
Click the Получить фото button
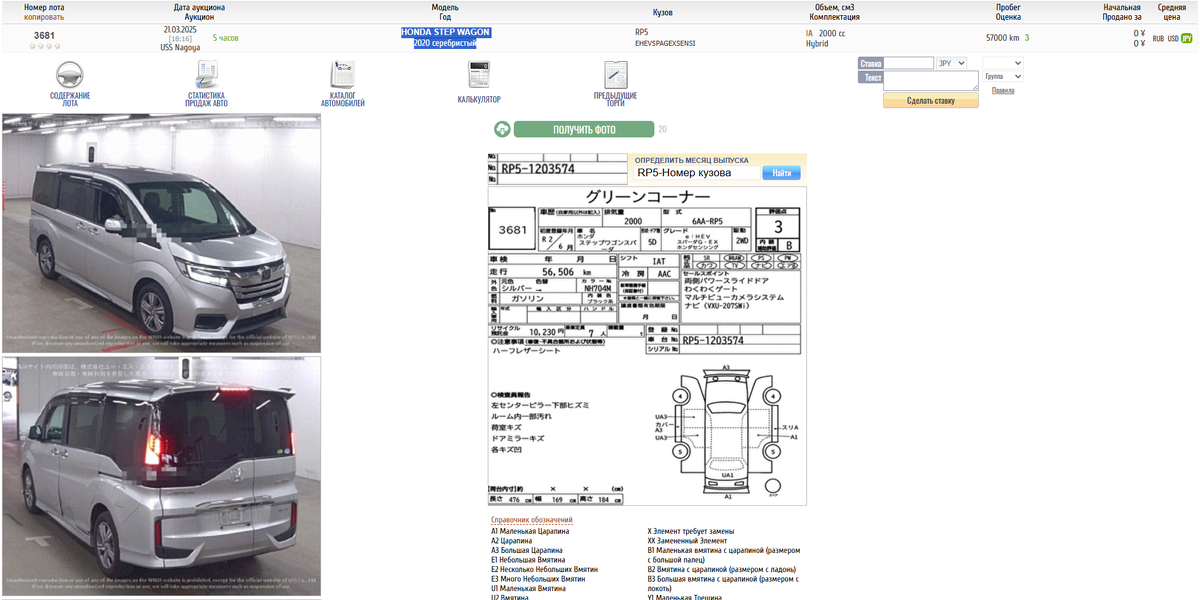584,129
